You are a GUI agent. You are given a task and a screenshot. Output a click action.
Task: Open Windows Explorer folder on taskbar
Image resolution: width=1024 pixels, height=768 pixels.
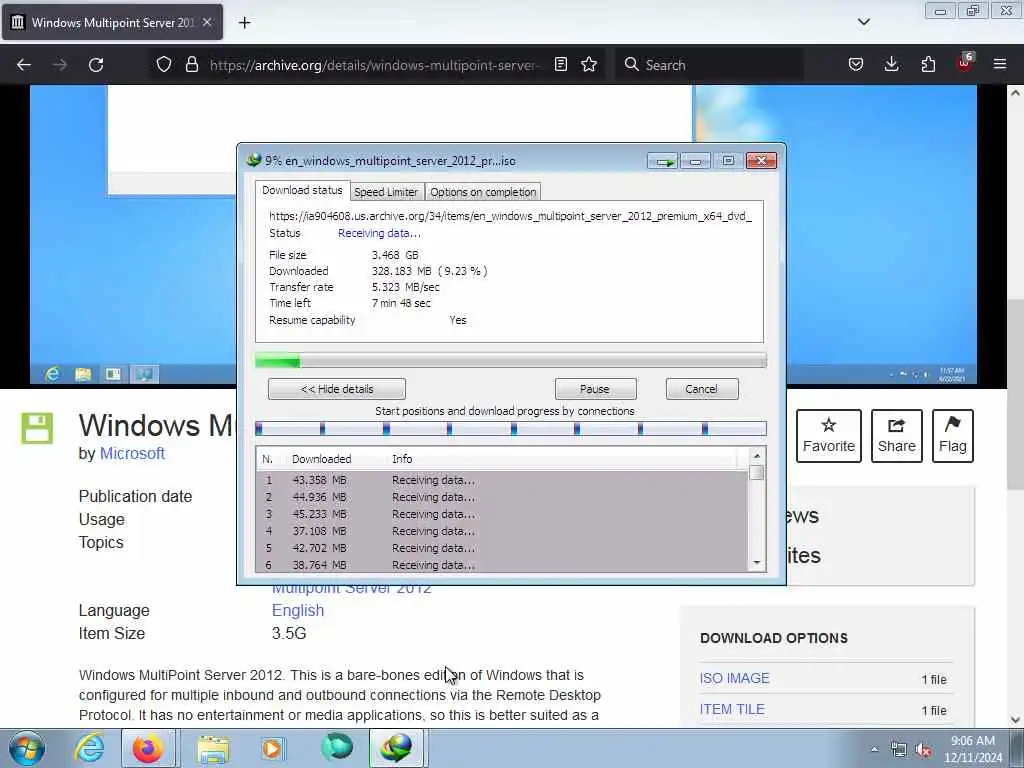coord(213,748)
